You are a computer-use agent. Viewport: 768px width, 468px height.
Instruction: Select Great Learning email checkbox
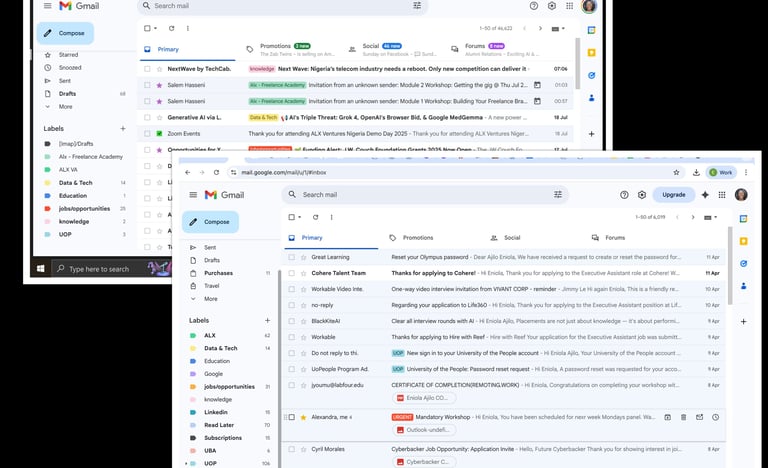click(x=291, y=257)
